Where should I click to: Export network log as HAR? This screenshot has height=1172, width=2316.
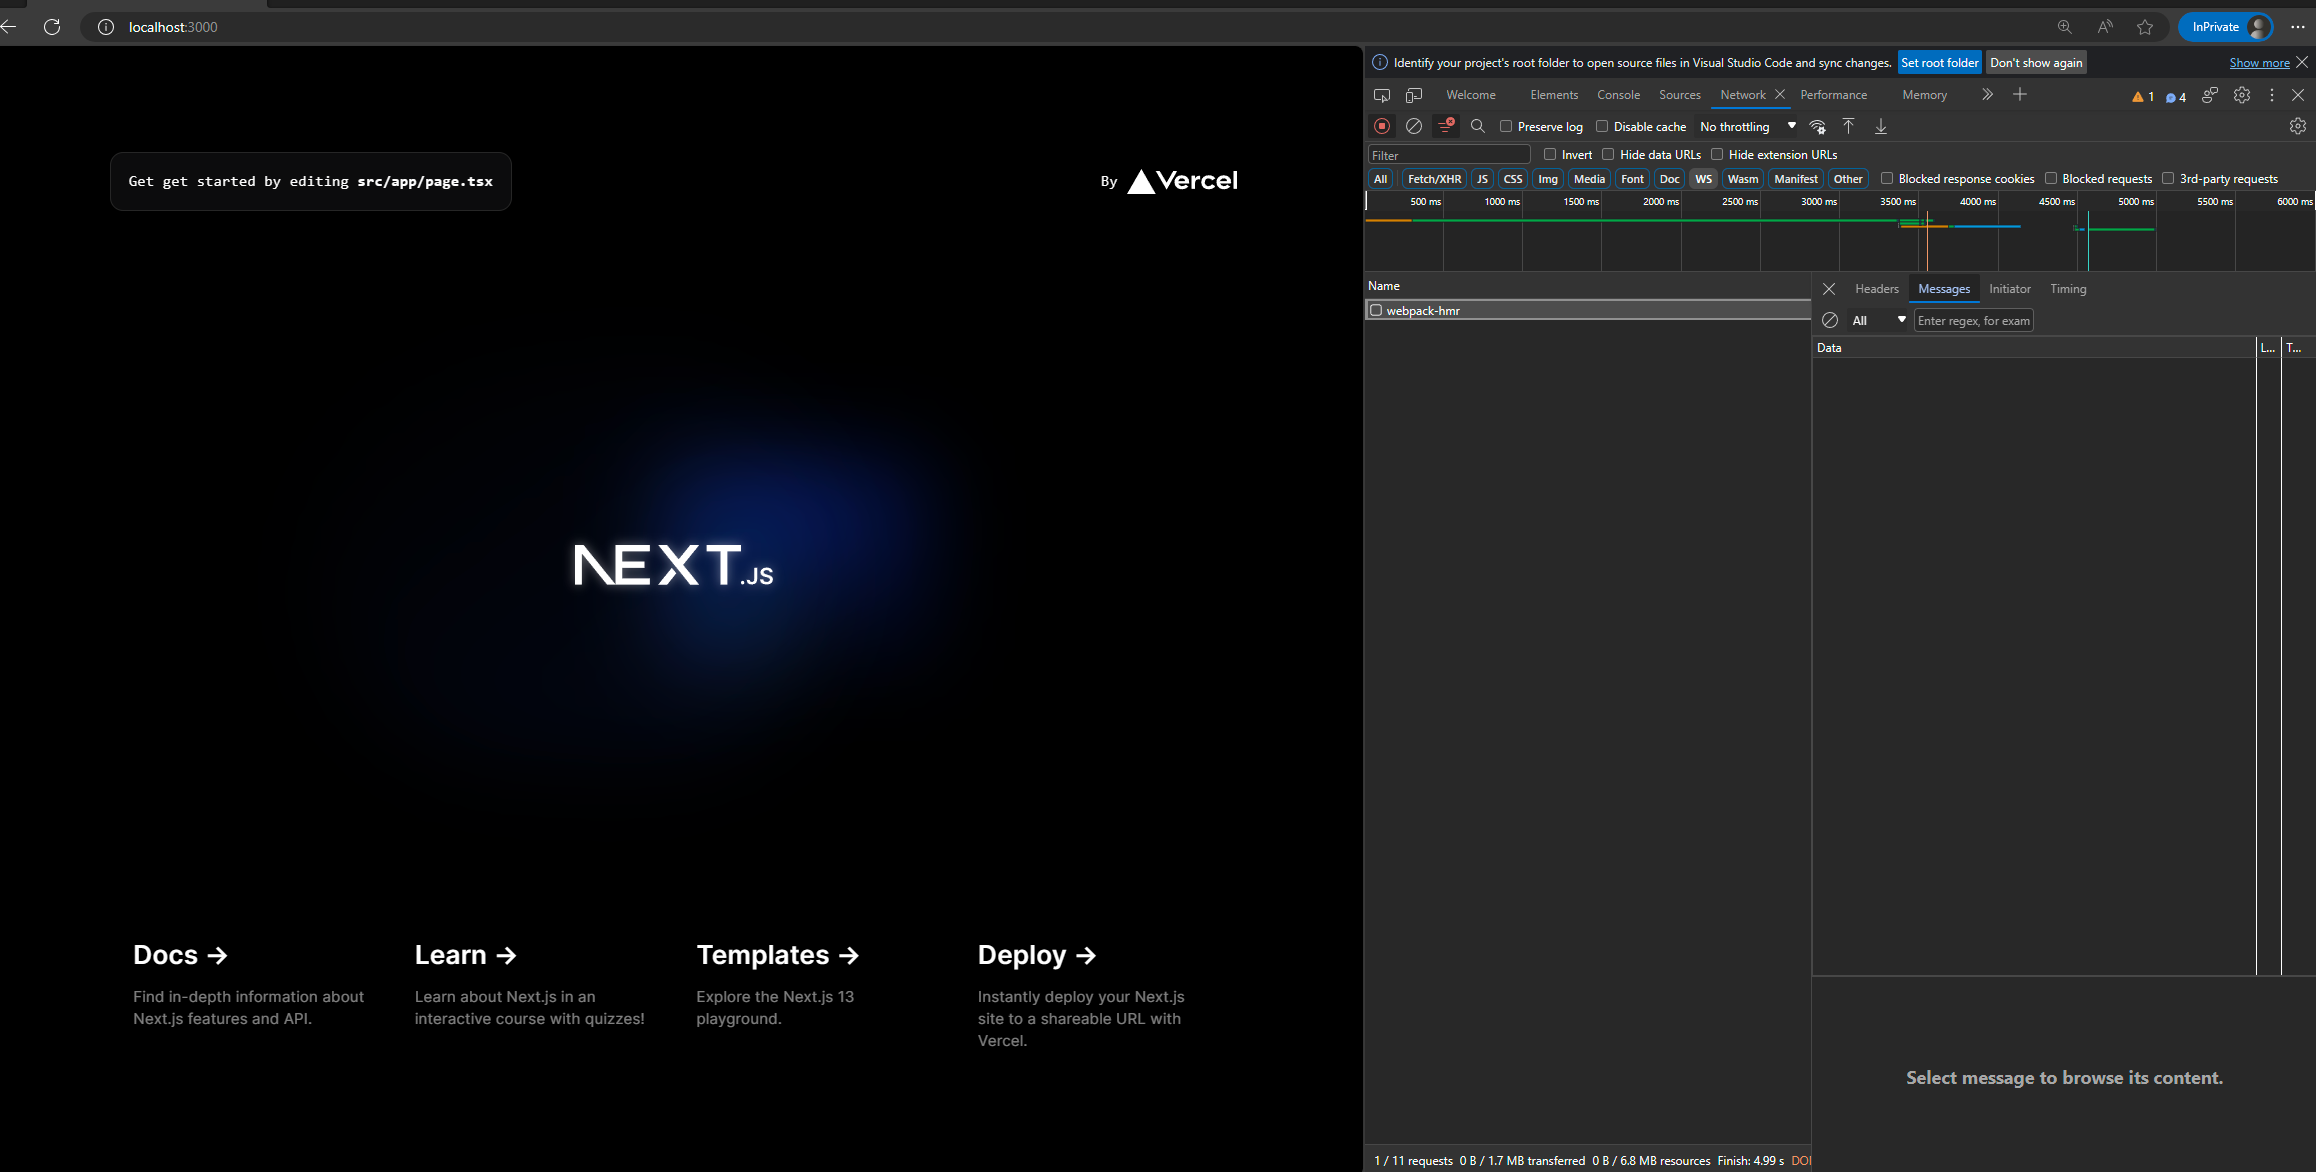pyautogui.click(x=1881, y=126)
